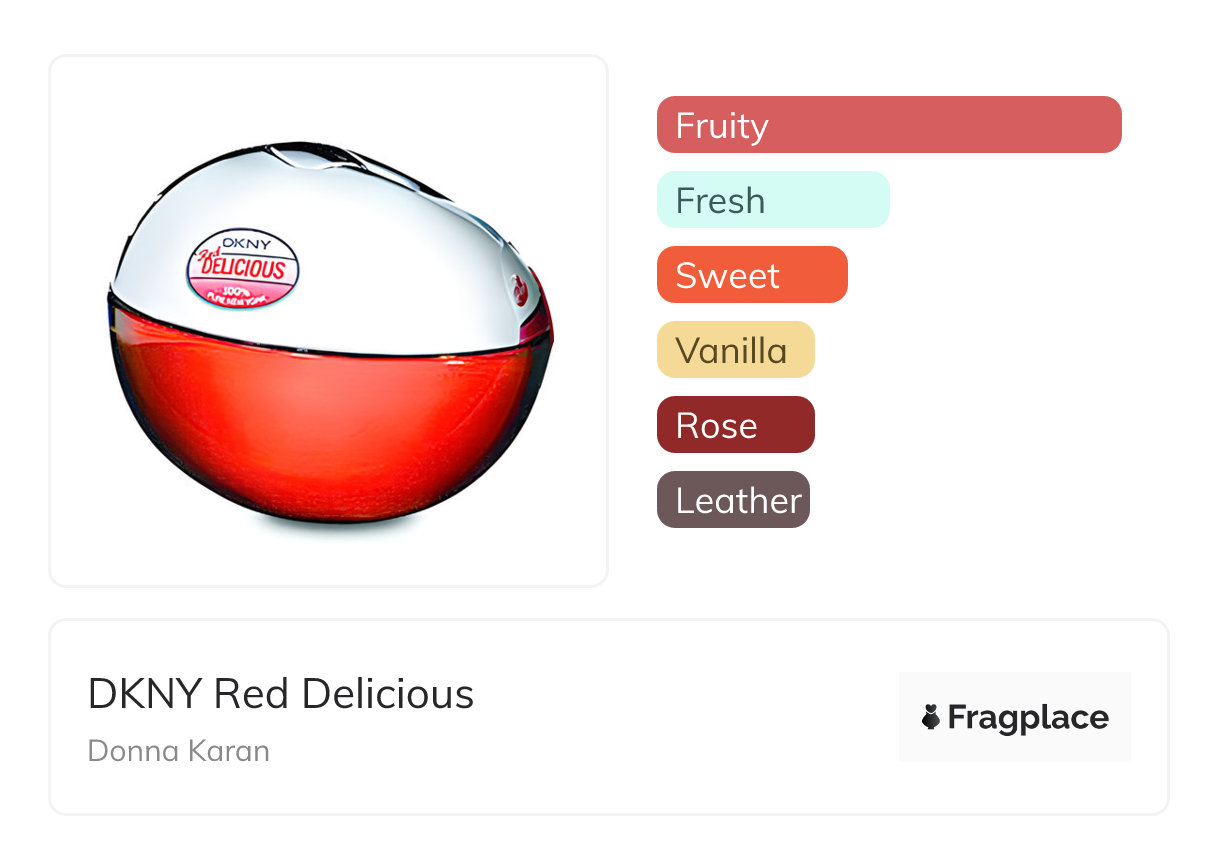Viewport: 1218px width, 864px height.
Task: Click the word Fruity inside its bar
Action: point(722,126)
